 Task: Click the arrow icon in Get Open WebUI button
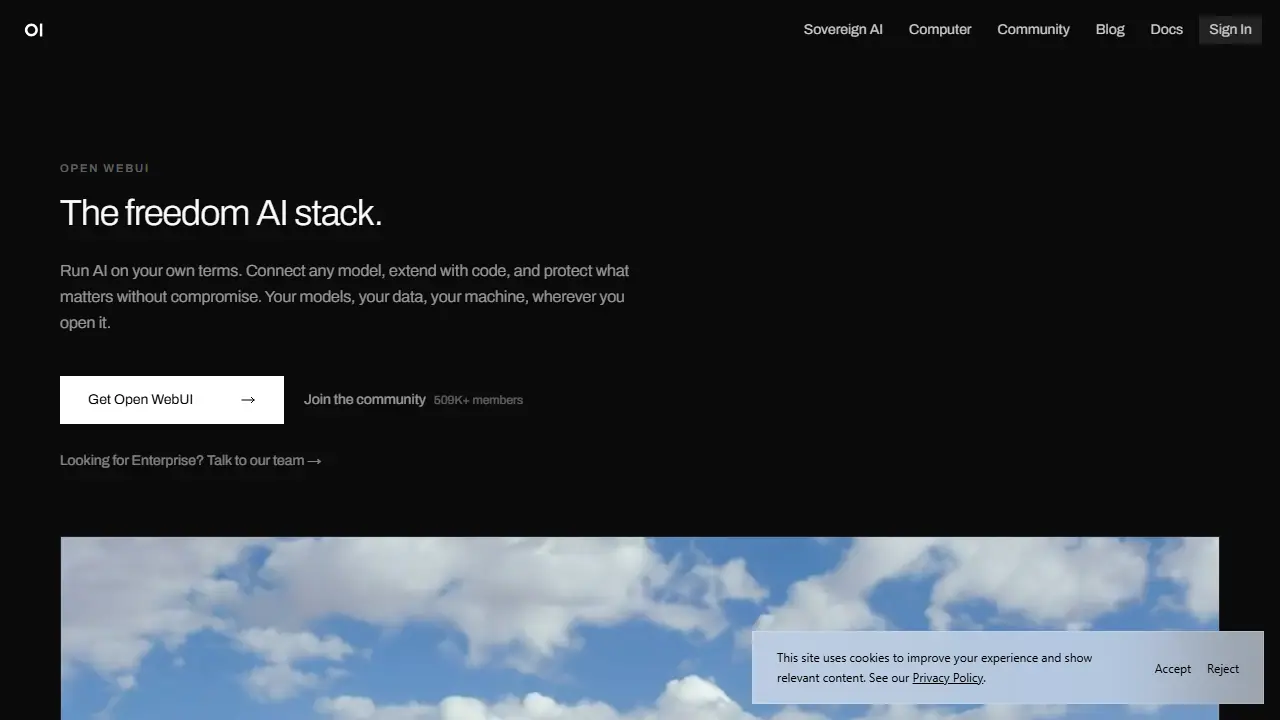click(248, 400)
